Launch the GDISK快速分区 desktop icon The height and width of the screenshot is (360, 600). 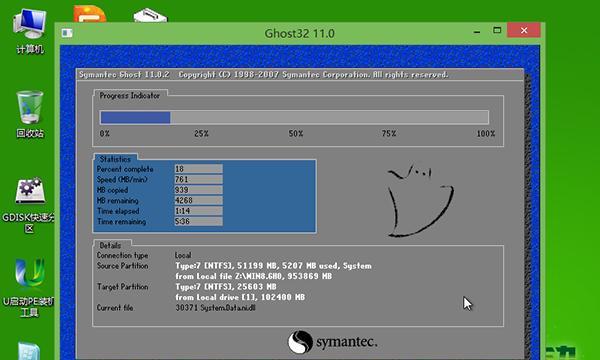pos(29,205)
